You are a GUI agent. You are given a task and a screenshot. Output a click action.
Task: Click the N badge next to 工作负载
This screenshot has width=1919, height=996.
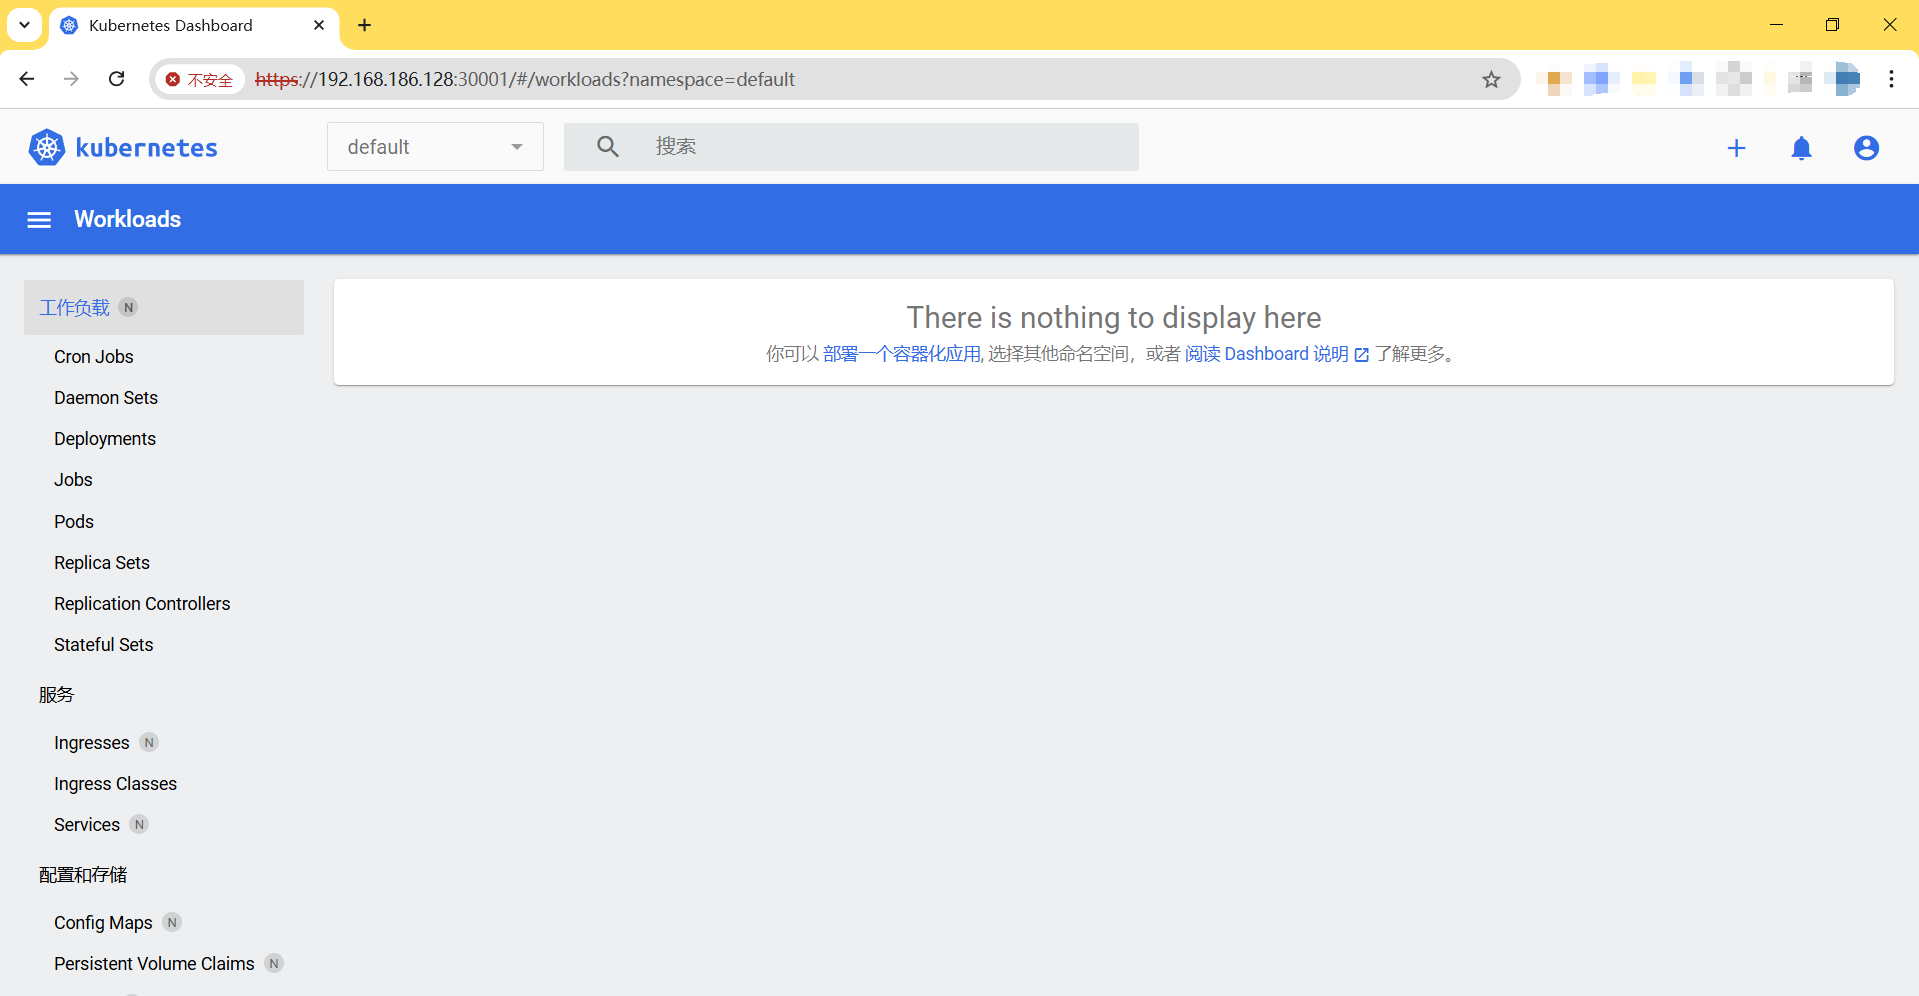pos(128,307)
